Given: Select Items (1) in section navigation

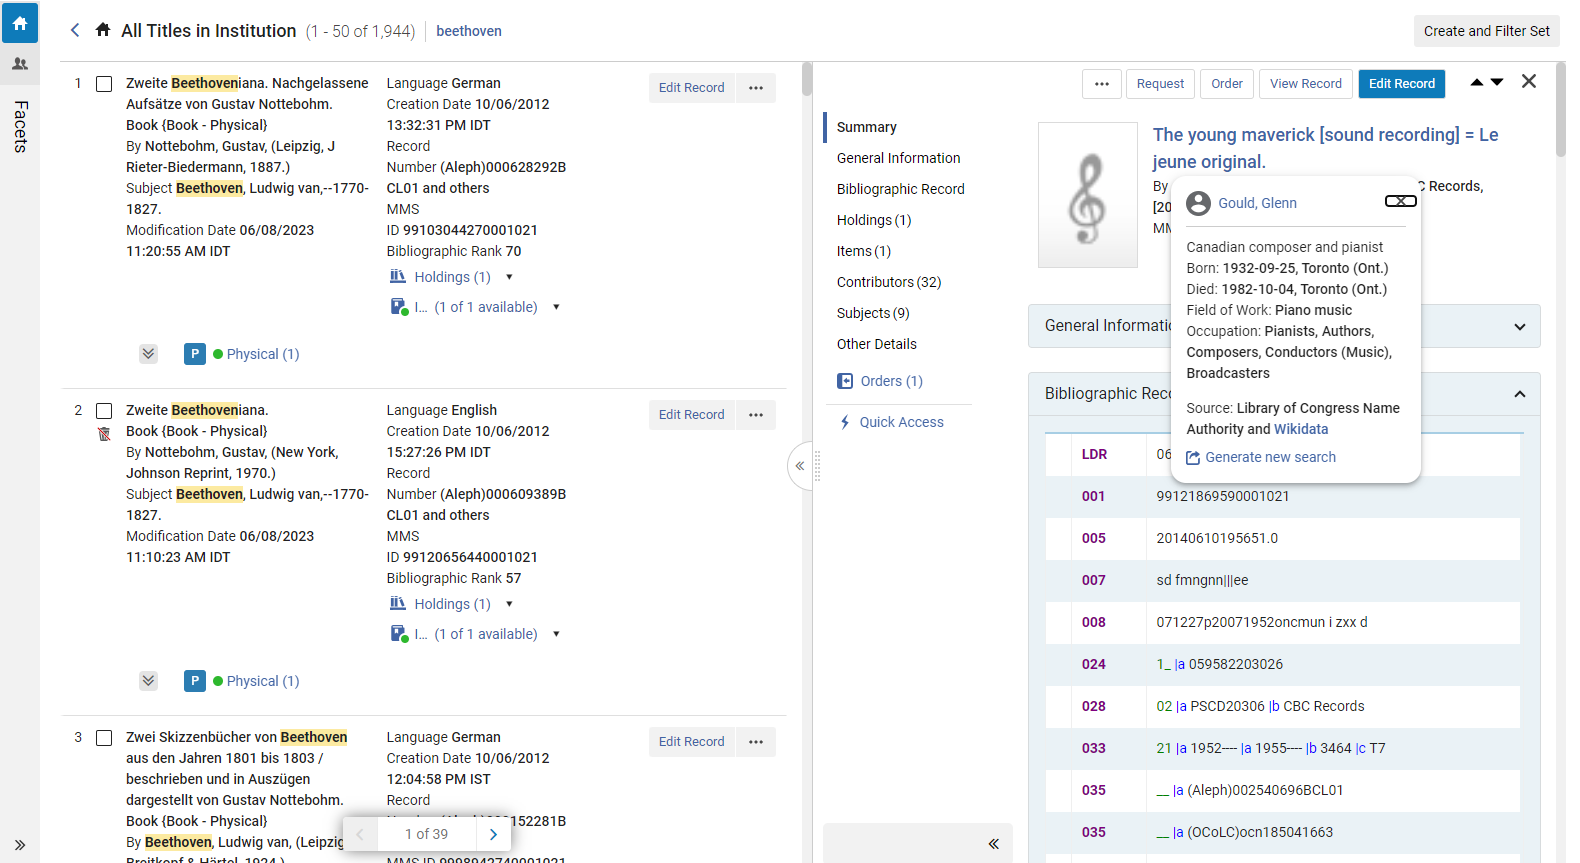Looking at the screenshot, I should point(864,251).
